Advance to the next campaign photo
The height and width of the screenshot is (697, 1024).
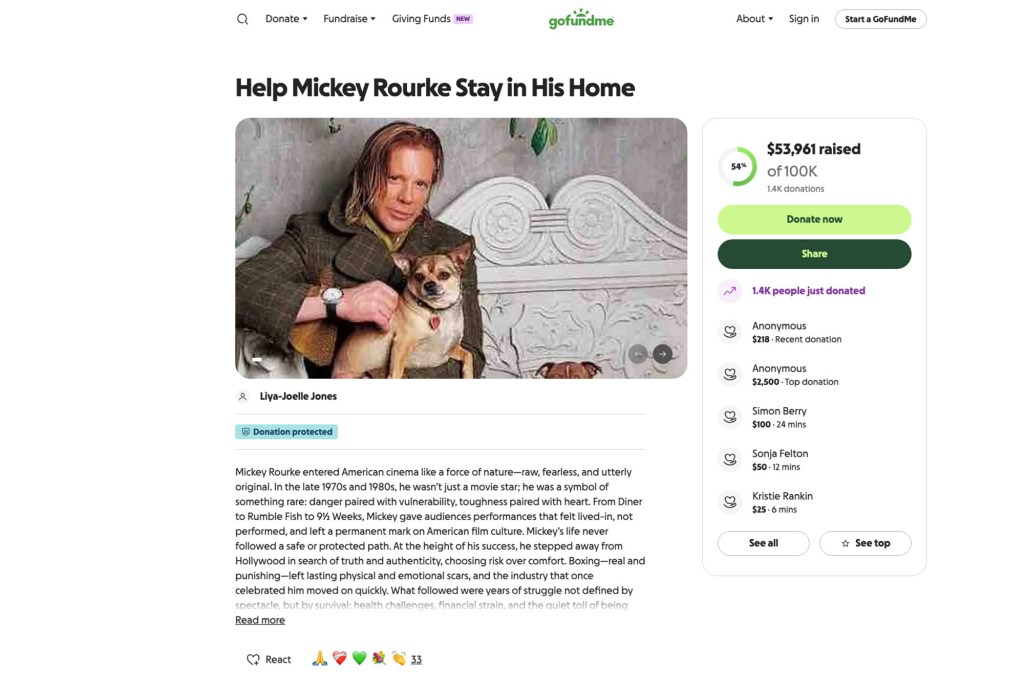tap(662, 353)
